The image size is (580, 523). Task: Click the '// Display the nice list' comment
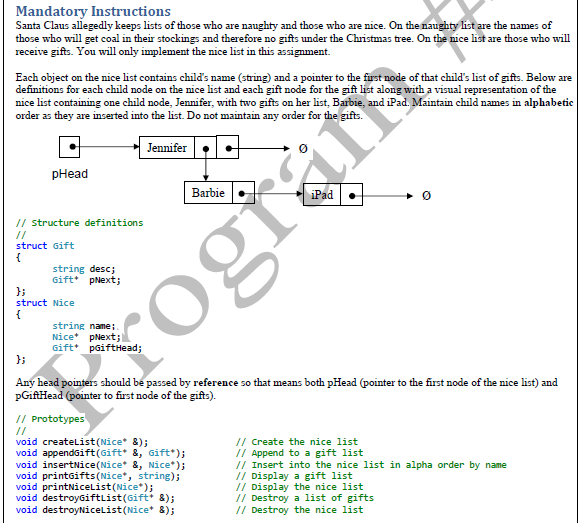pyautogui.click(x=299, y=487)
